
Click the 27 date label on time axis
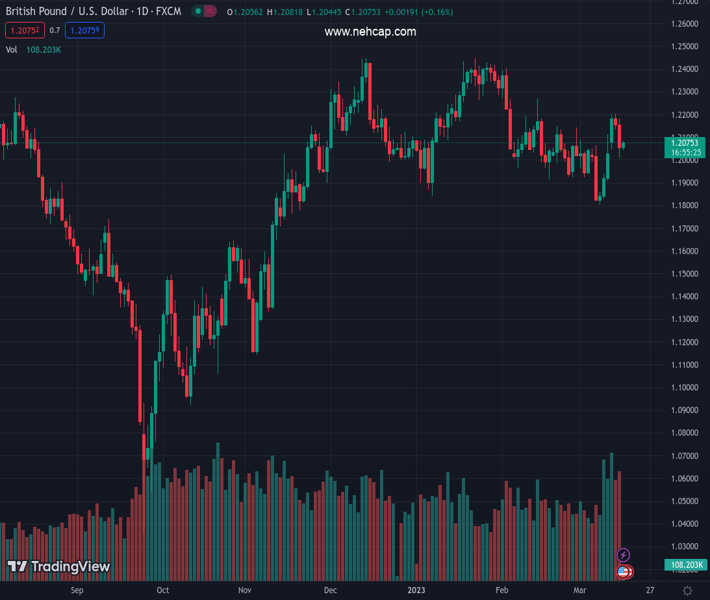pos(650,590)
